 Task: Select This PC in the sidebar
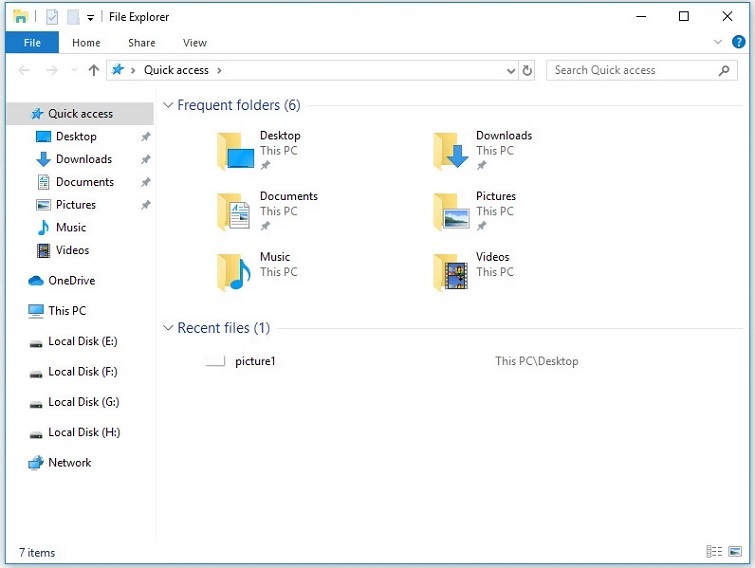[x=67, y=311]
